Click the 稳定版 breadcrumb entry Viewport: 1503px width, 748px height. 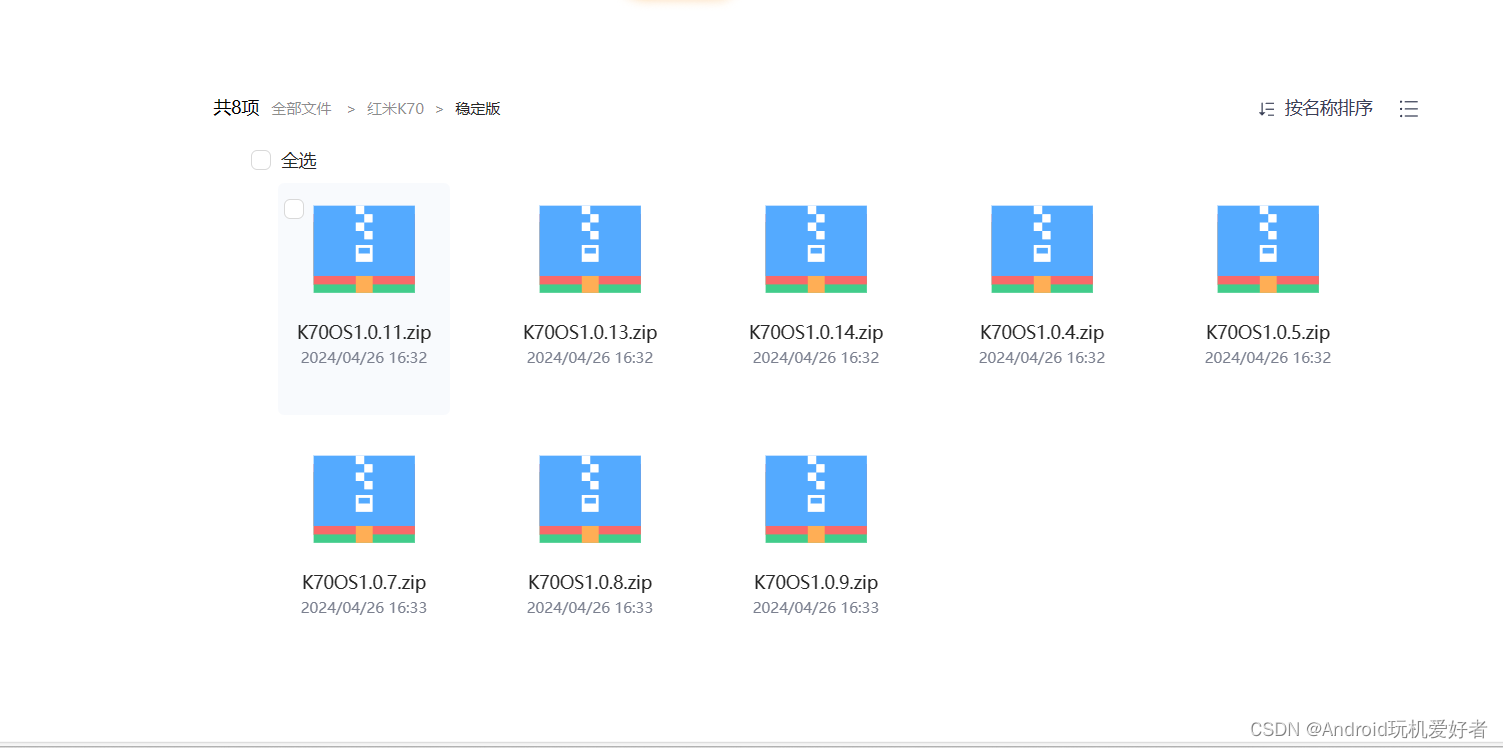tap(478, 109)
